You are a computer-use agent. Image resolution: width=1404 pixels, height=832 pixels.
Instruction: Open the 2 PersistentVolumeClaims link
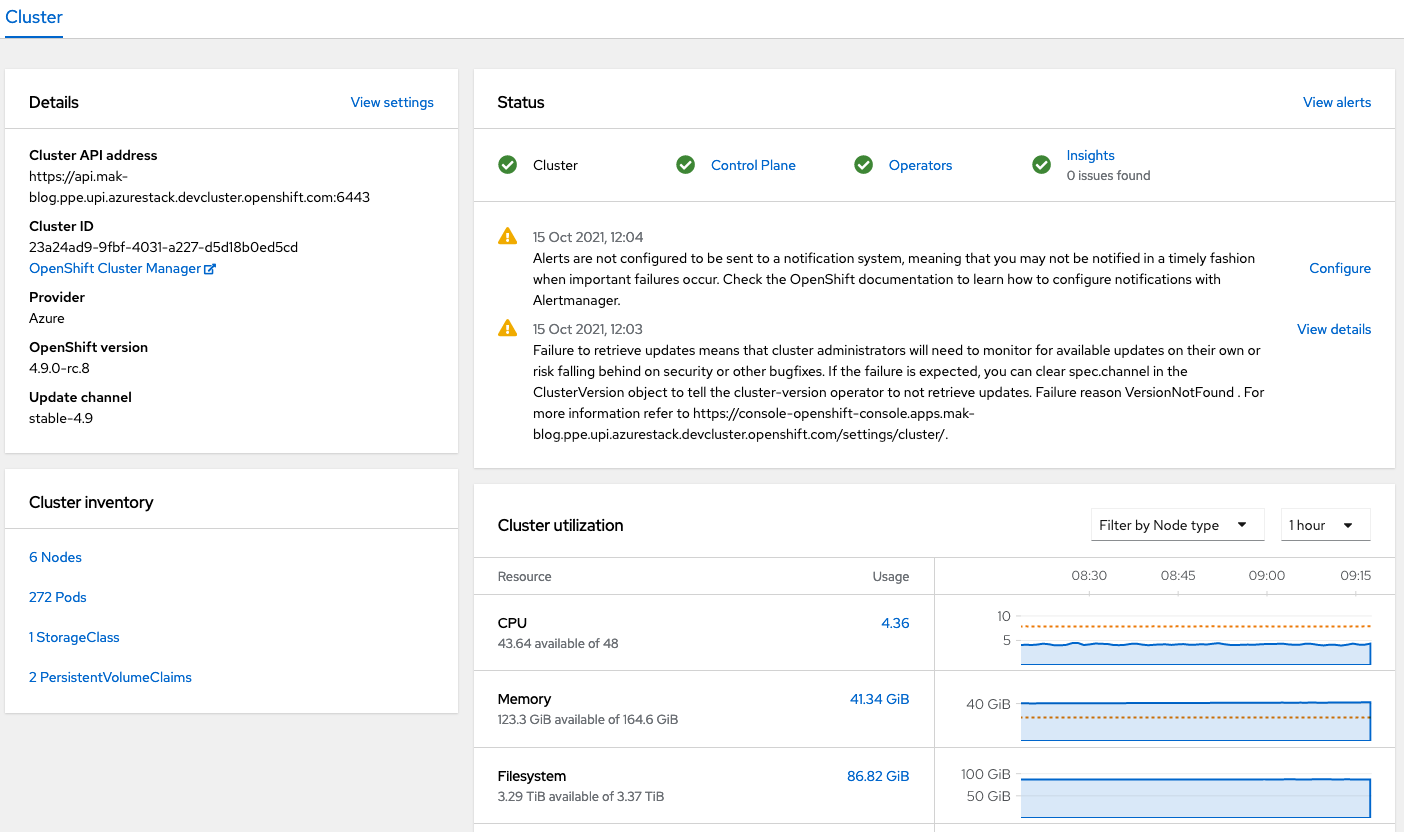pyautogui.click(x=110, y=677)
